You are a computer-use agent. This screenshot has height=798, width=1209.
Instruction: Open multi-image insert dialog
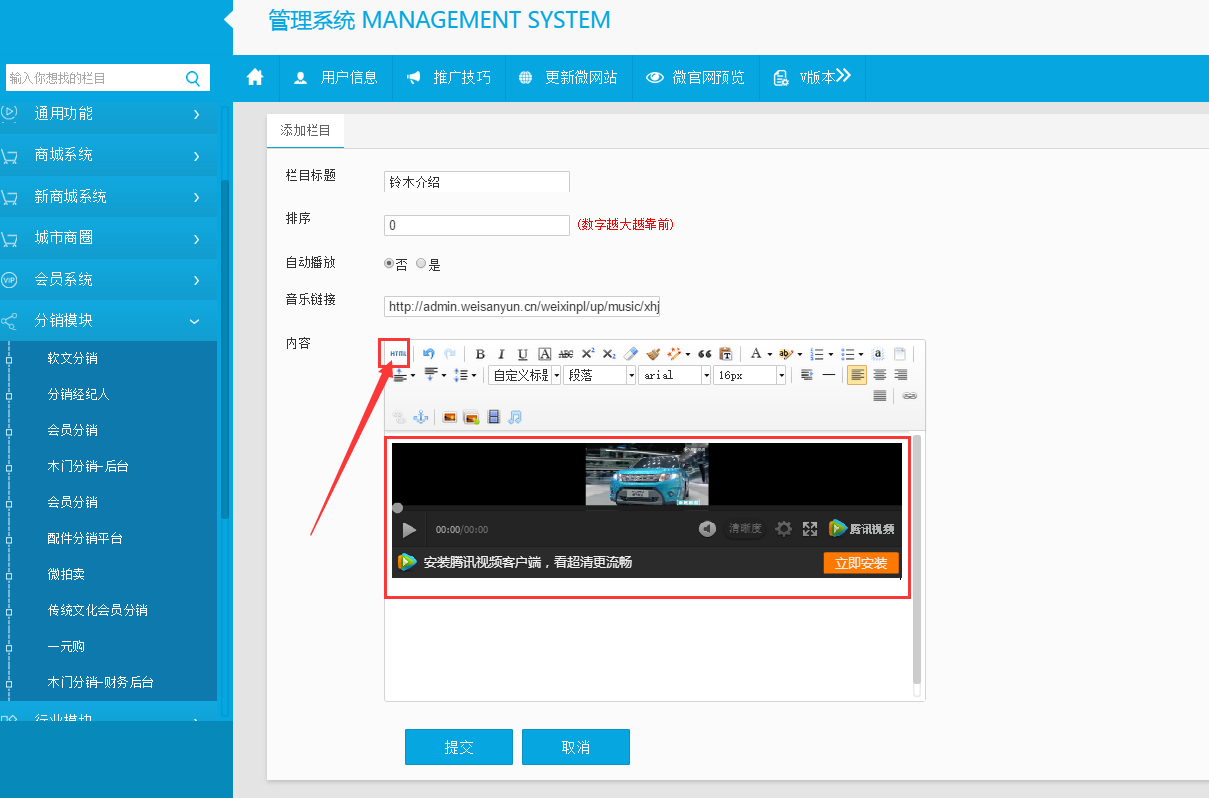pyautogui.click(x=471, y=417)
